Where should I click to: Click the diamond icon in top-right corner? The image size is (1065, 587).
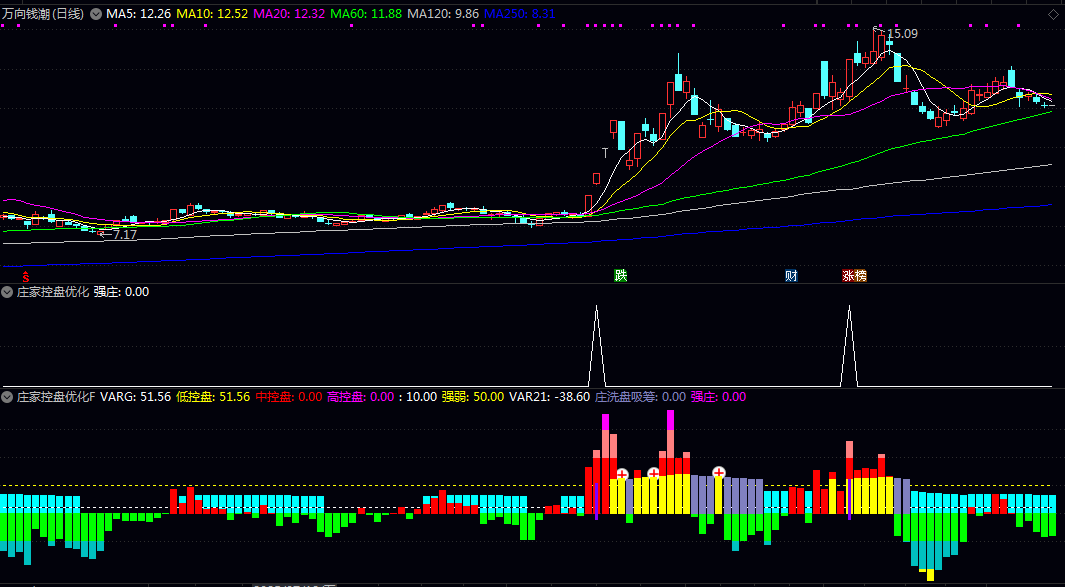click(x=1053, y=15)
